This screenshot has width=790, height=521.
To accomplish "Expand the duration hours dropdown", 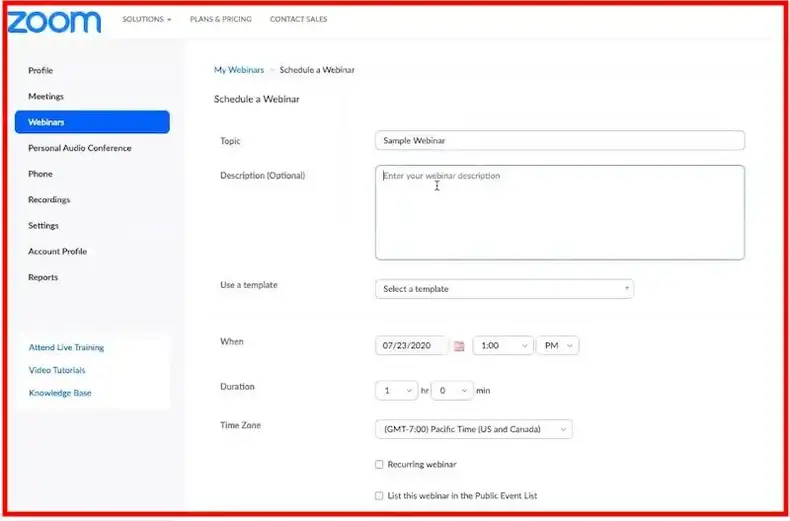I will (x=395, y=390).
